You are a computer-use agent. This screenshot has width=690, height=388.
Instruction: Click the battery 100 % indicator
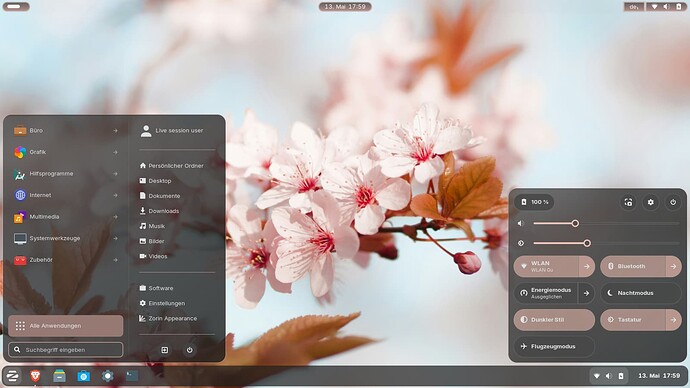point(535,202)
